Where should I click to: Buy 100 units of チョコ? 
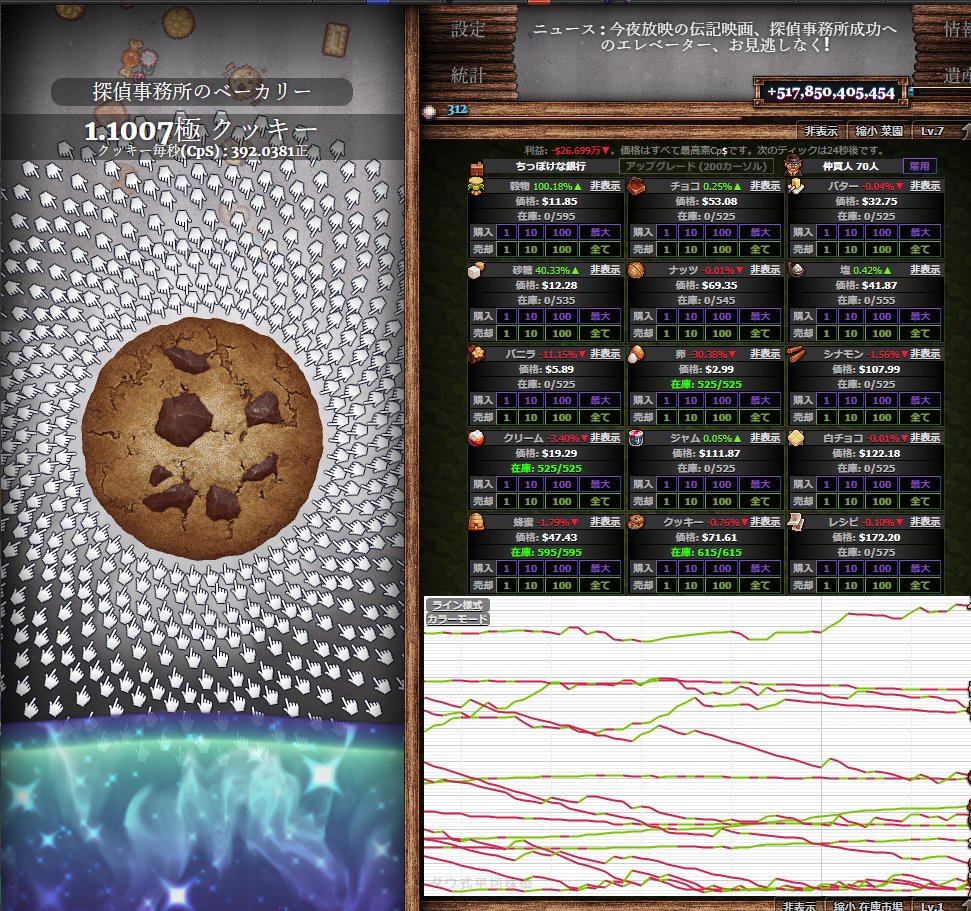(x=721, y=232)
